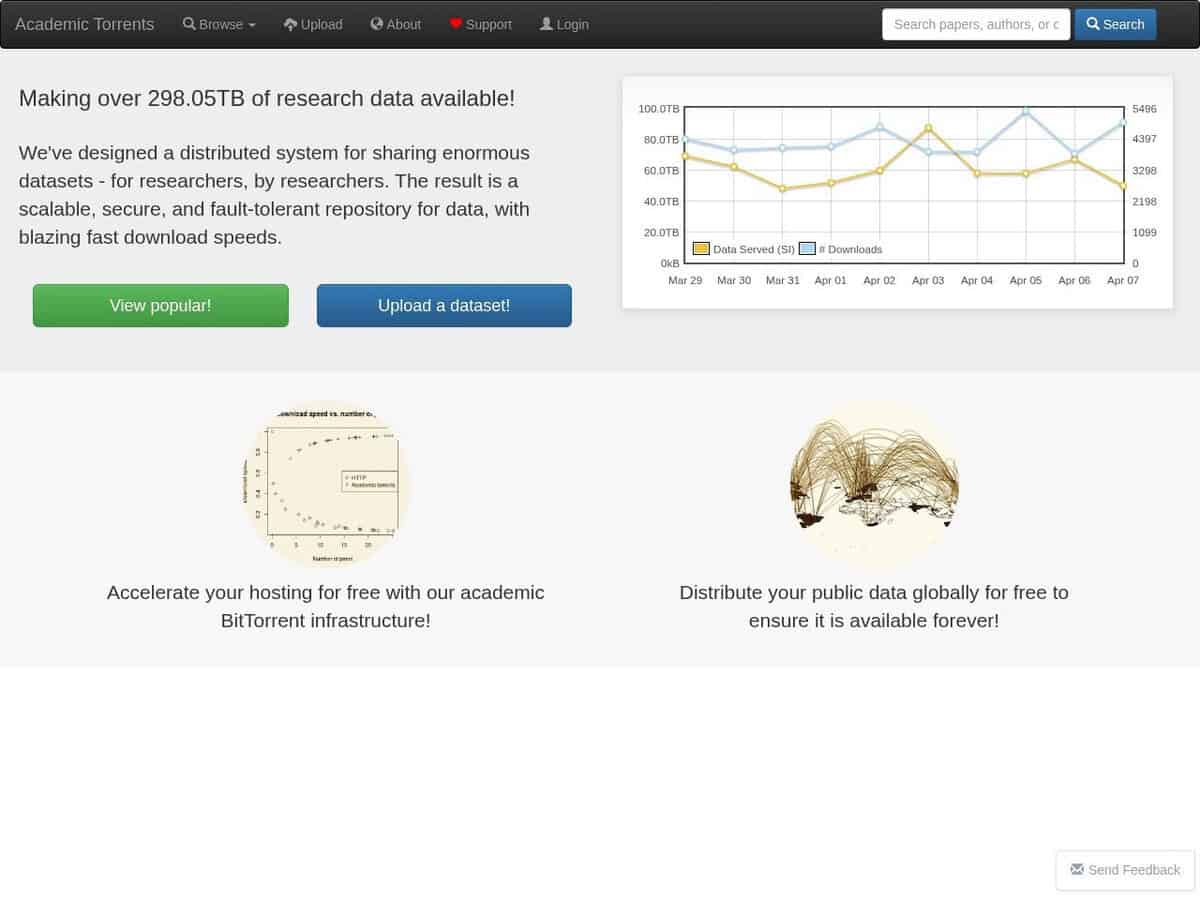Click the # Downloads legend swatch
Screen dimensions: 1200x900
pyautogui.click(x=807, y=249)
